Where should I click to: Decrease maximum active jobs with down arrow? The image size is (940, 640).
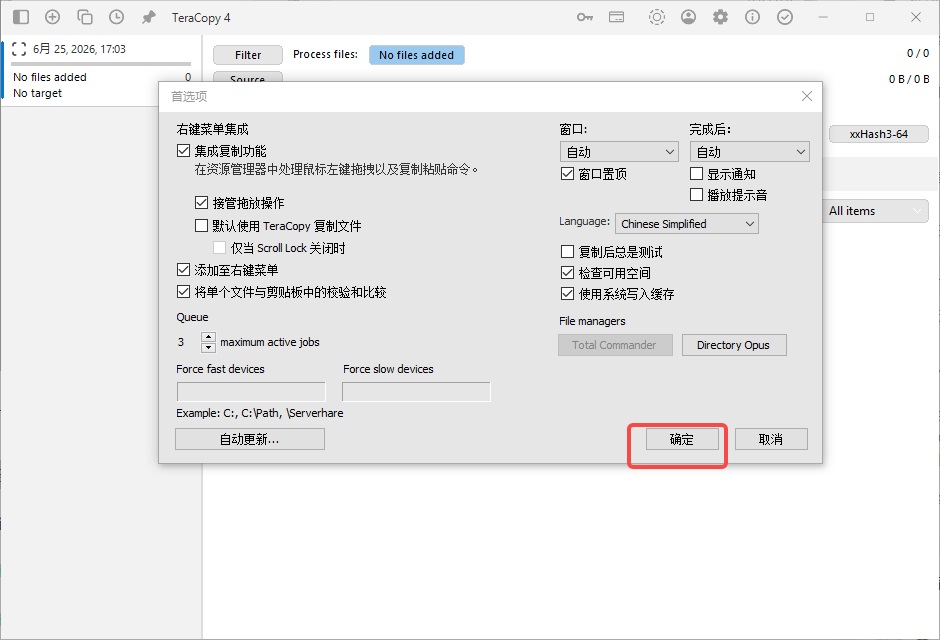208,348
